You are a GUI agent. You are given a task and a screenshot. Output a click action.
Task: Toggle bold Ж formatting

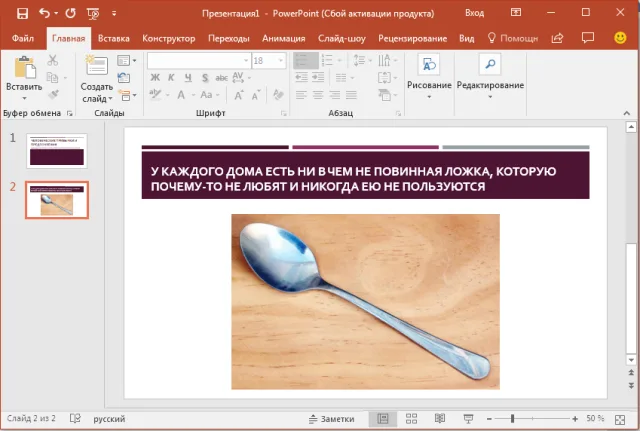(155, 78)
